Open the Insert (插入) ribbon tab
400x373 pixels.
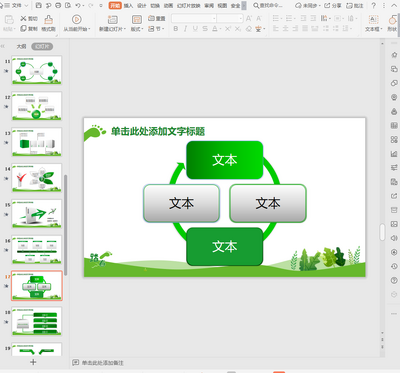click(x=128, y=6)
